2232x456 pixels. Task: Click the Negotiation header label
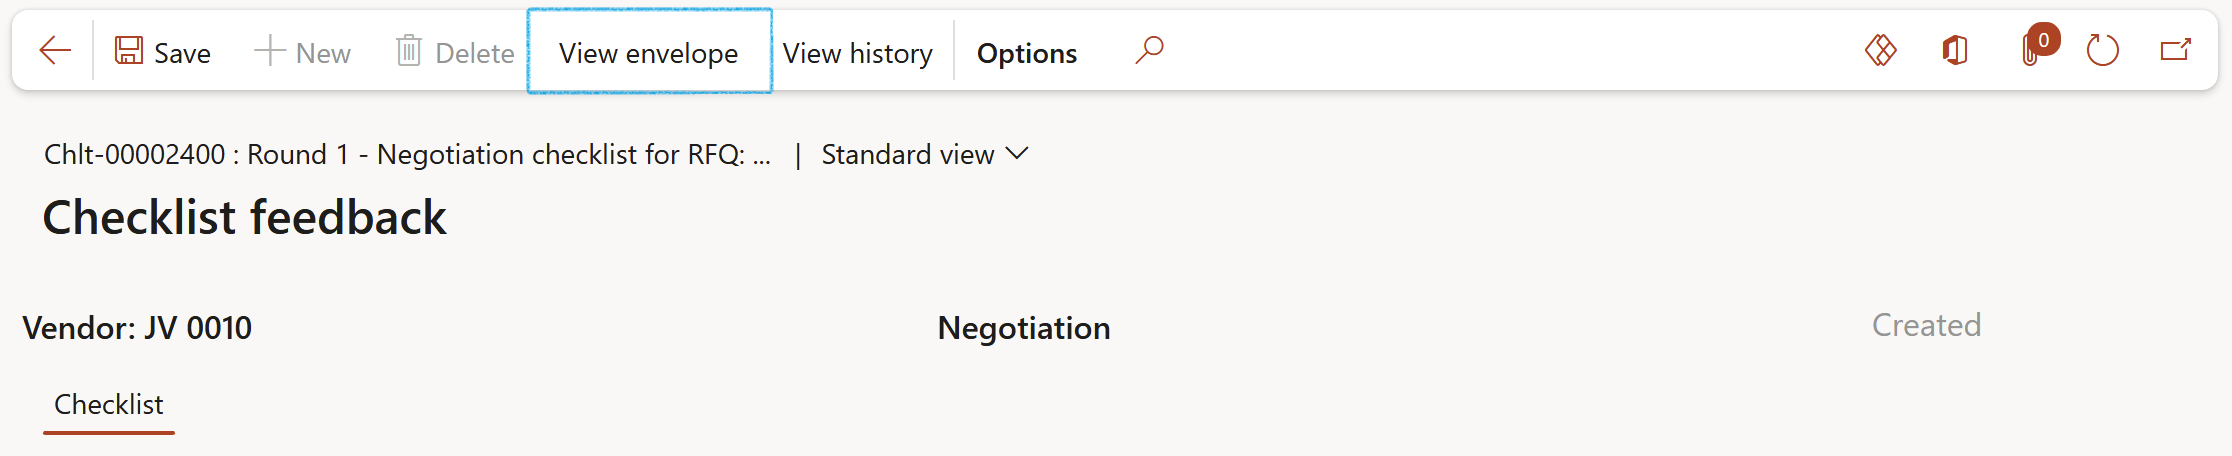[1024, 328]
